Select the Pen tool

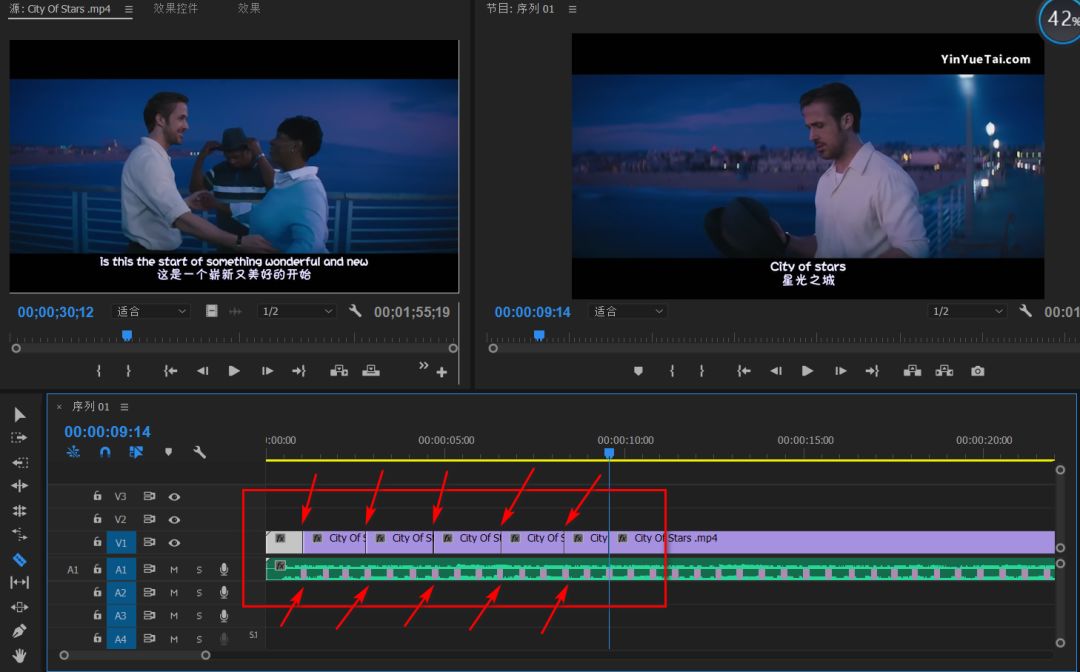[20, 631]
